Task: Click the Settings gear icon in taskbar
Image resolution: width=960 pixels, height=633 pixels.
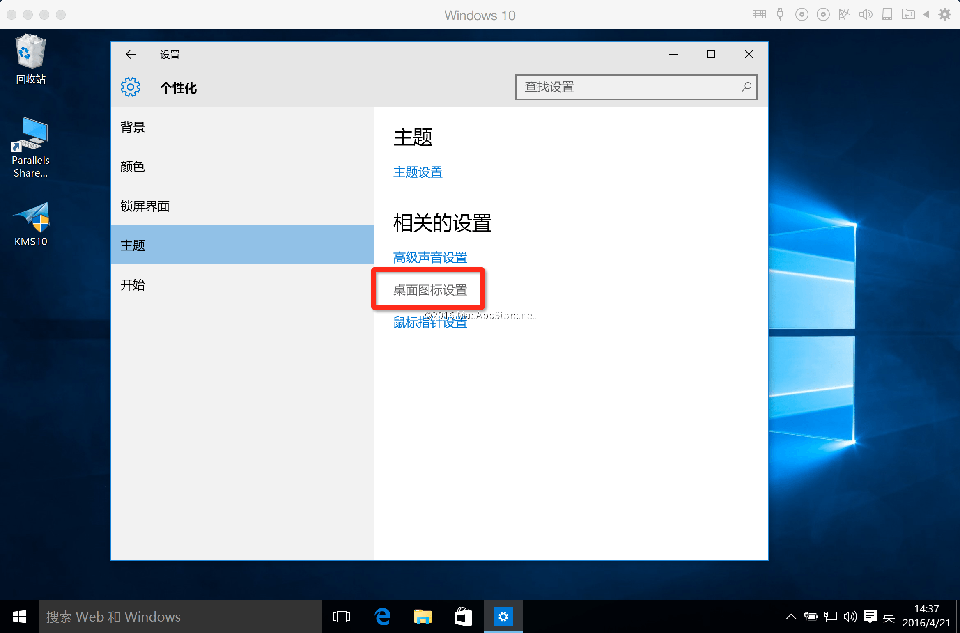Action: (503, 616)
